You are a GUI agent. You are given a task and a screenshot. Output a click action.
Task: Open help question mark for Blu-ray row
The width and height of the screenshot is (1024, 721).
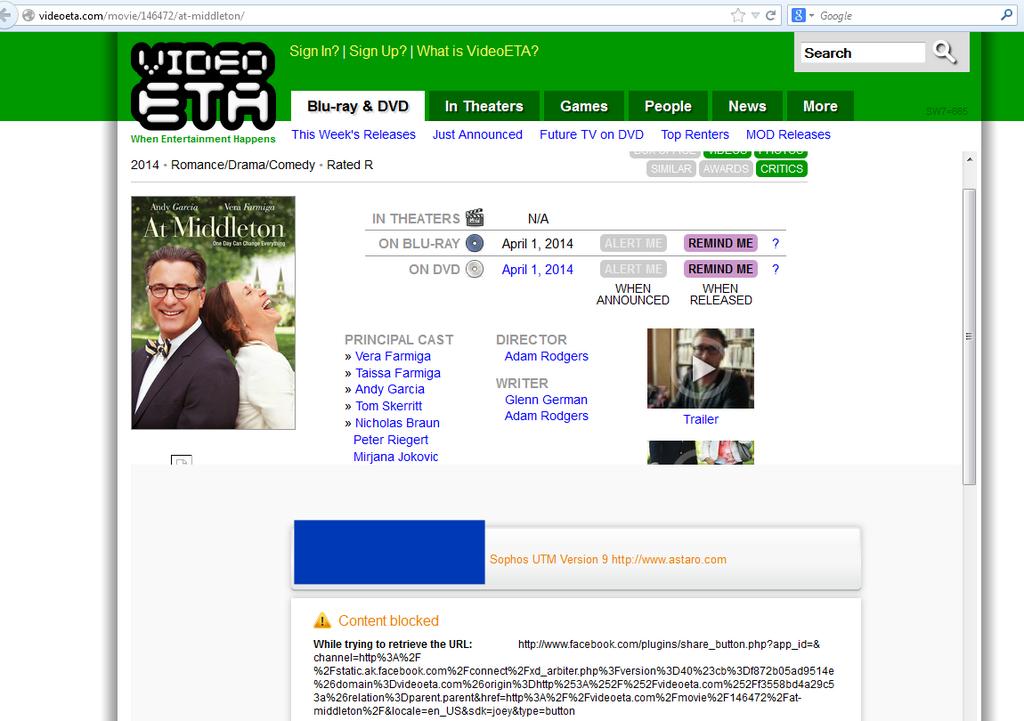tap(775, 244)
